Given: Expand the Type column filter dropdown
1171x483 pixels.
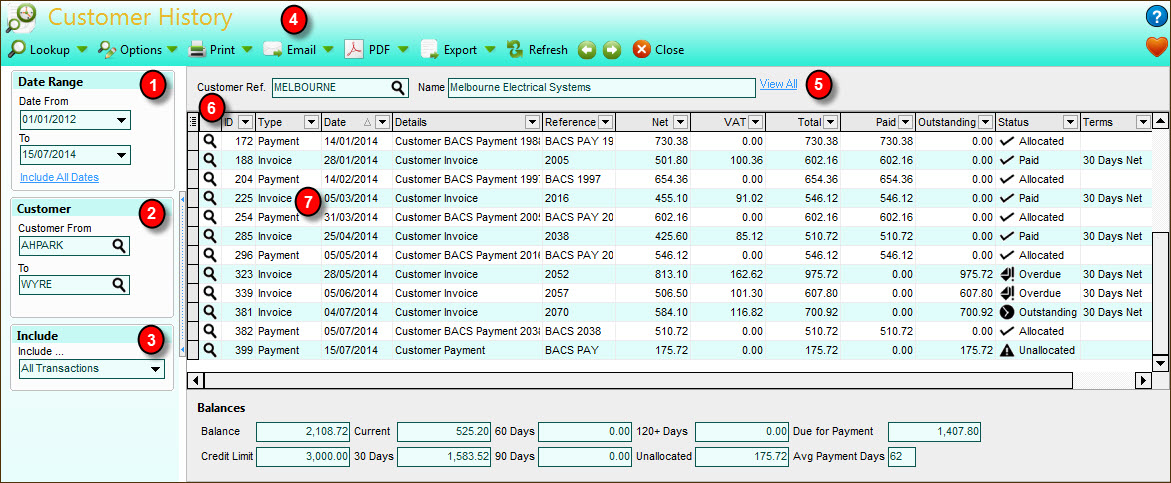Looking at the screenshot, I should [310, 122].
